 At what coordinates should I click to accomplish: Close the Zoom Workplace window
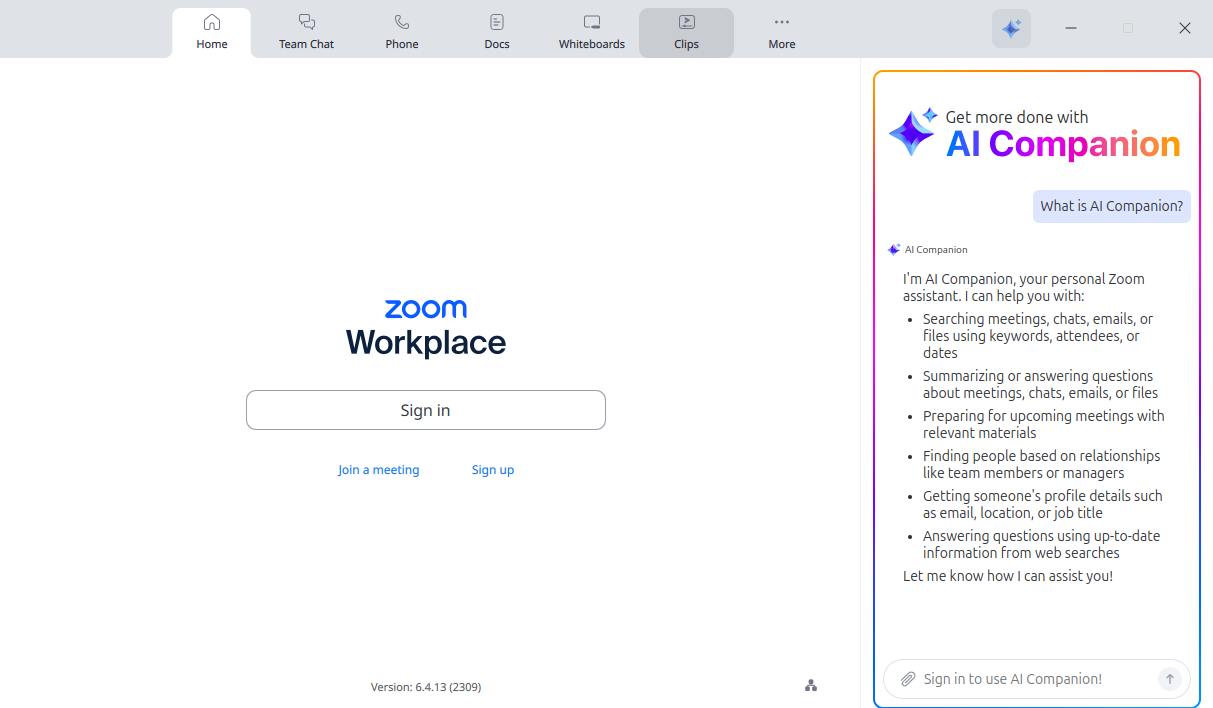1185,28
